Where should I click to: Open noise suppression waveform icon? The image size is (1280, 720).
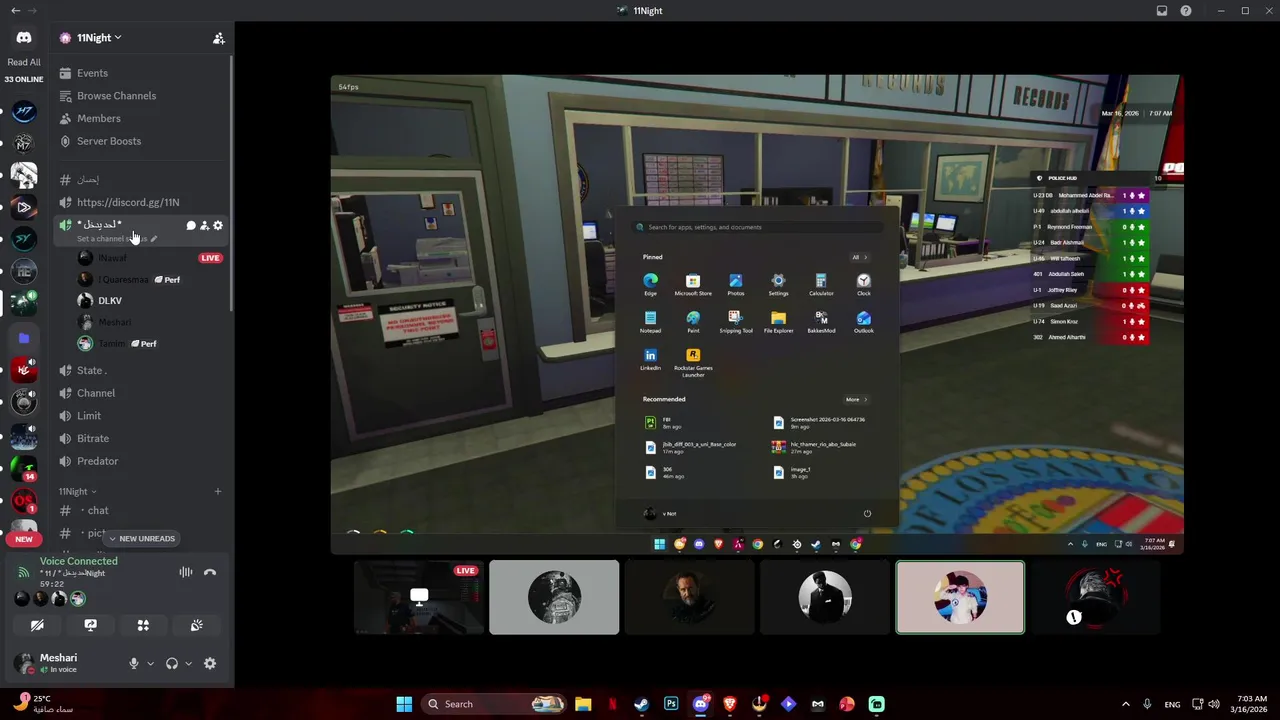185,572
